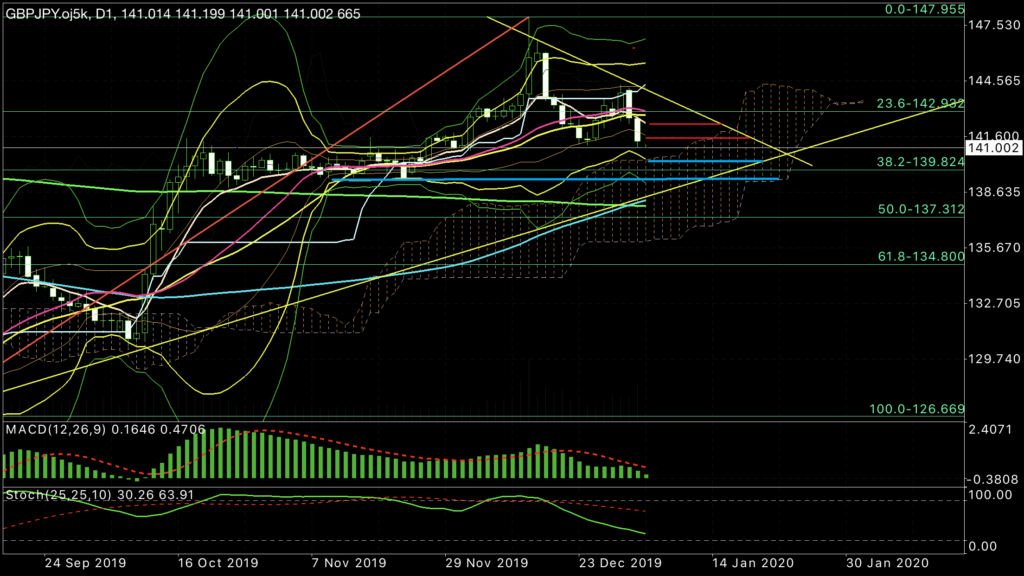Select the upper blue horizontal support line

[705, 161]
